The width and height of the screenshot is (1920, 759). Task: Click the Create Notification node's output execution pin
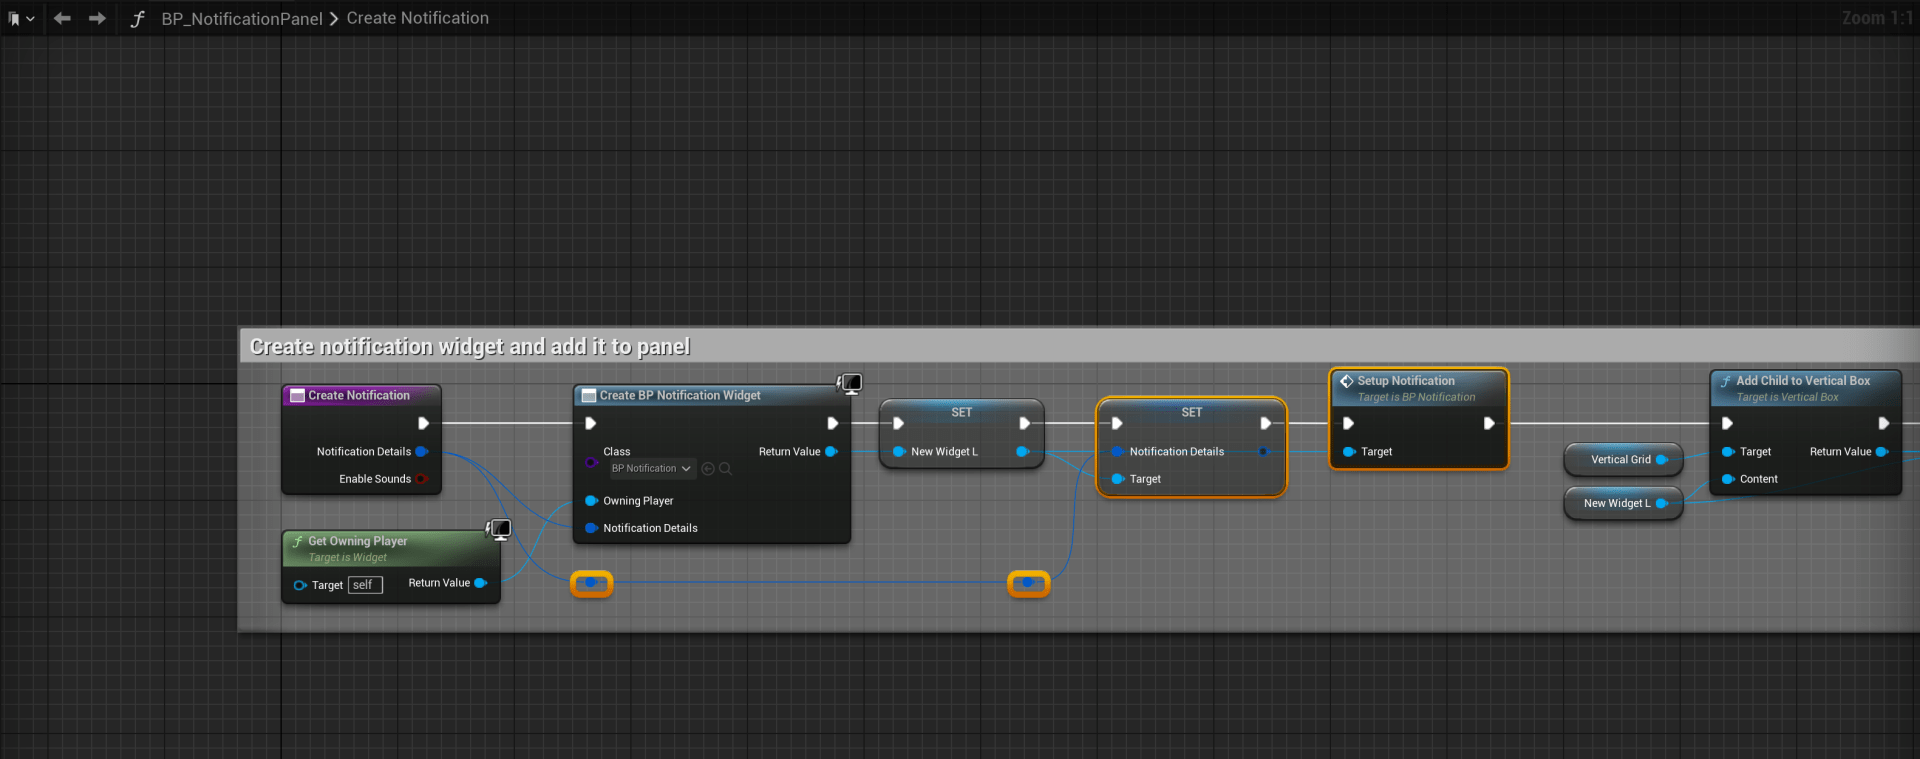423,423
